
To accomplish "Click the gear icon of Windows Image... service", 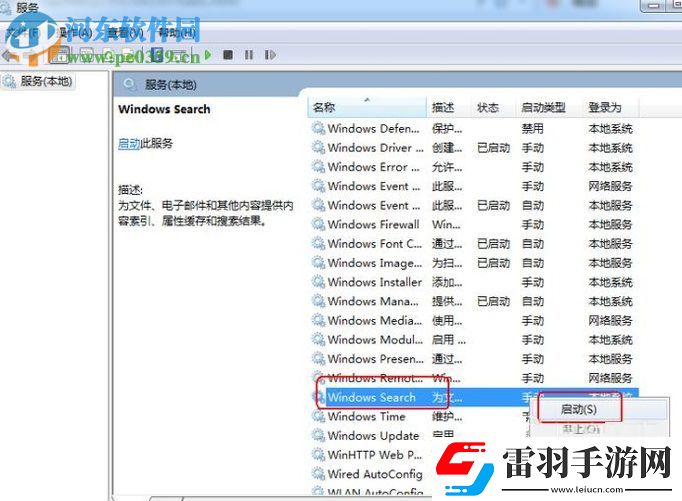I will 319,263.
